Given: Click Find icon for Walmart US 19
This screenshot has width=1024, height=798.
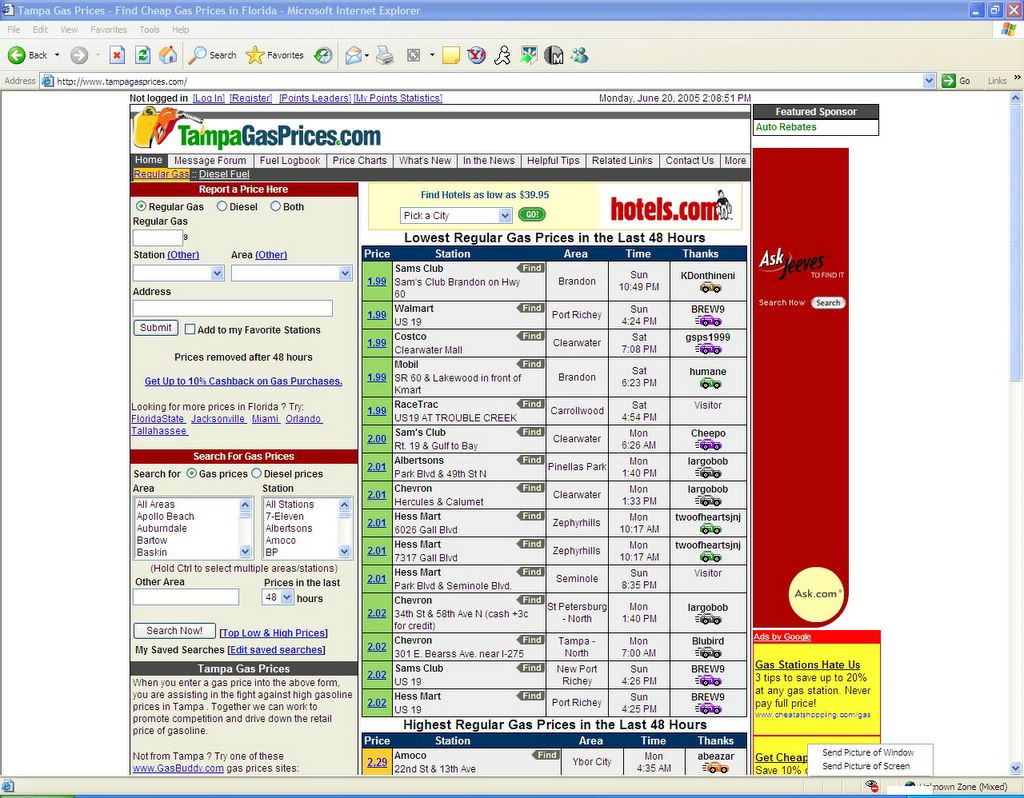Looking at the screenshot, I should [532, 308].
